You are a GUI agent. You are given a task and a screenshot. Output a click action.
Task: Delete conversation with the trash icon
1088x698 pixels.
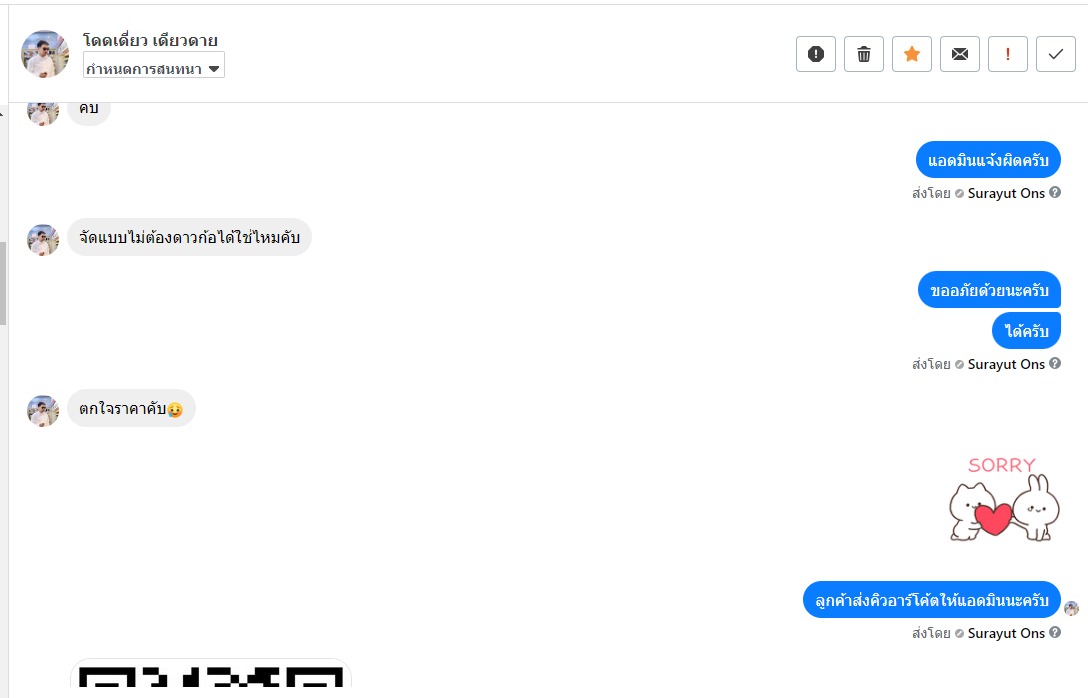[864, 54]
